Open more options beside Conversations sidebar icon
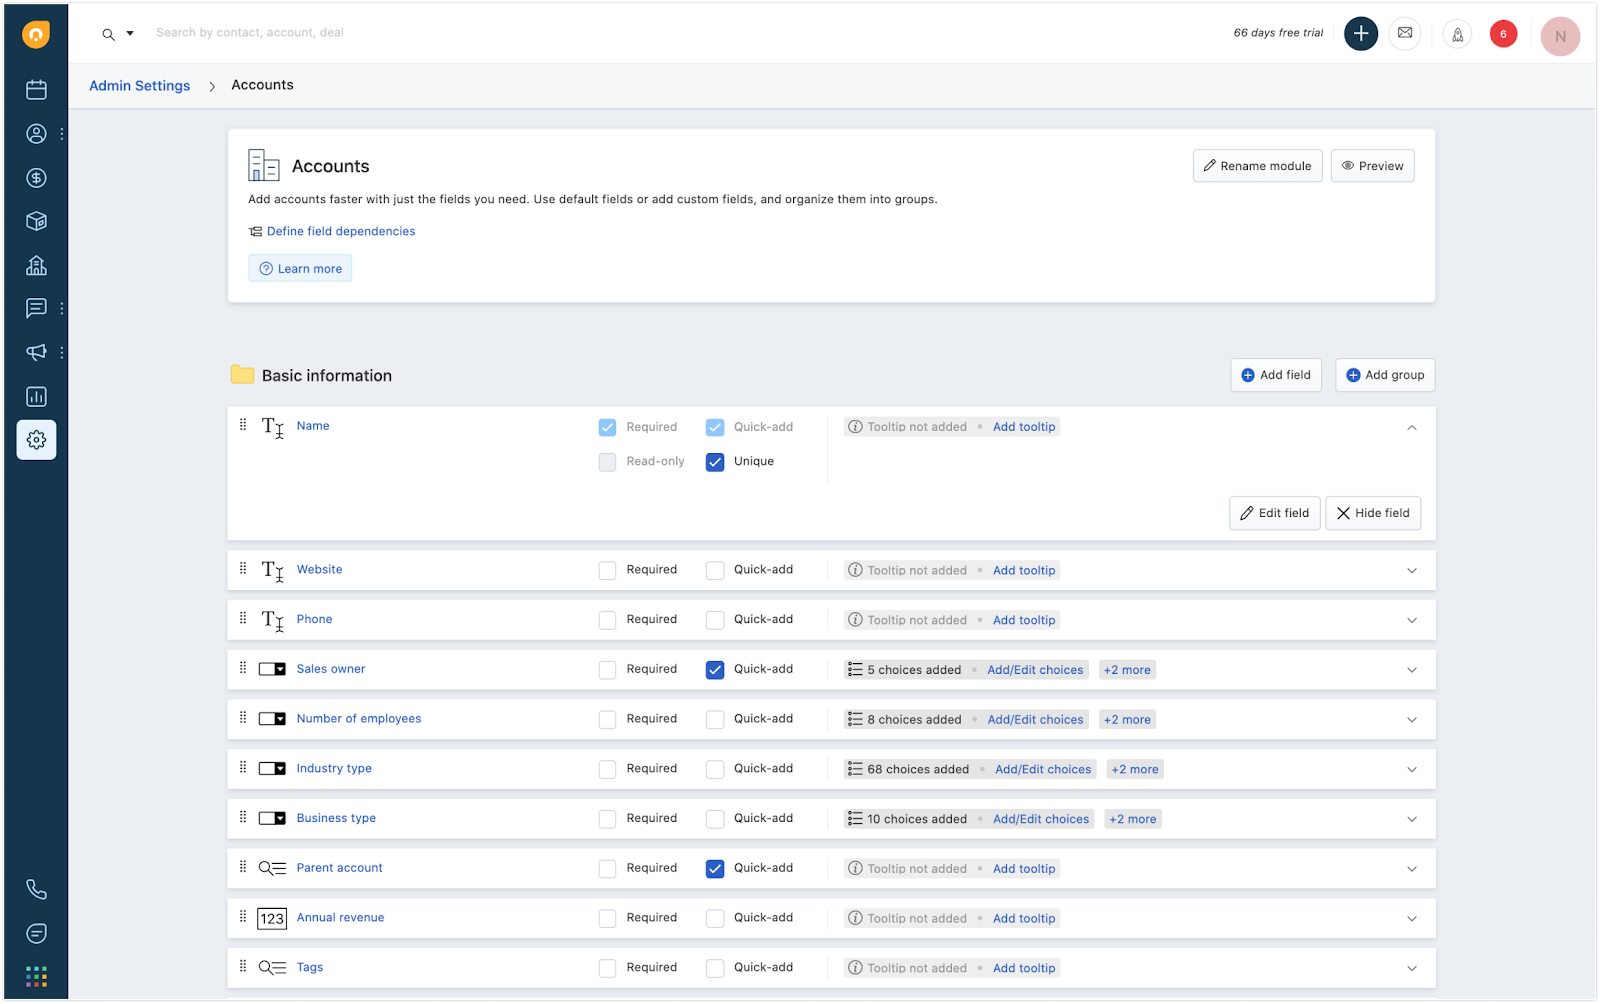The height and width of the screenshot is (1004, 1600). coord(62,308)
